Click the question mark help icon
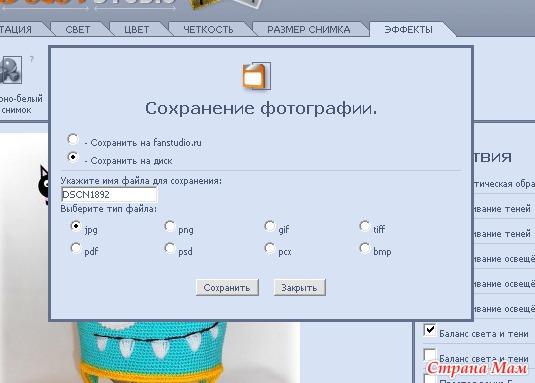 coord(32,59)
